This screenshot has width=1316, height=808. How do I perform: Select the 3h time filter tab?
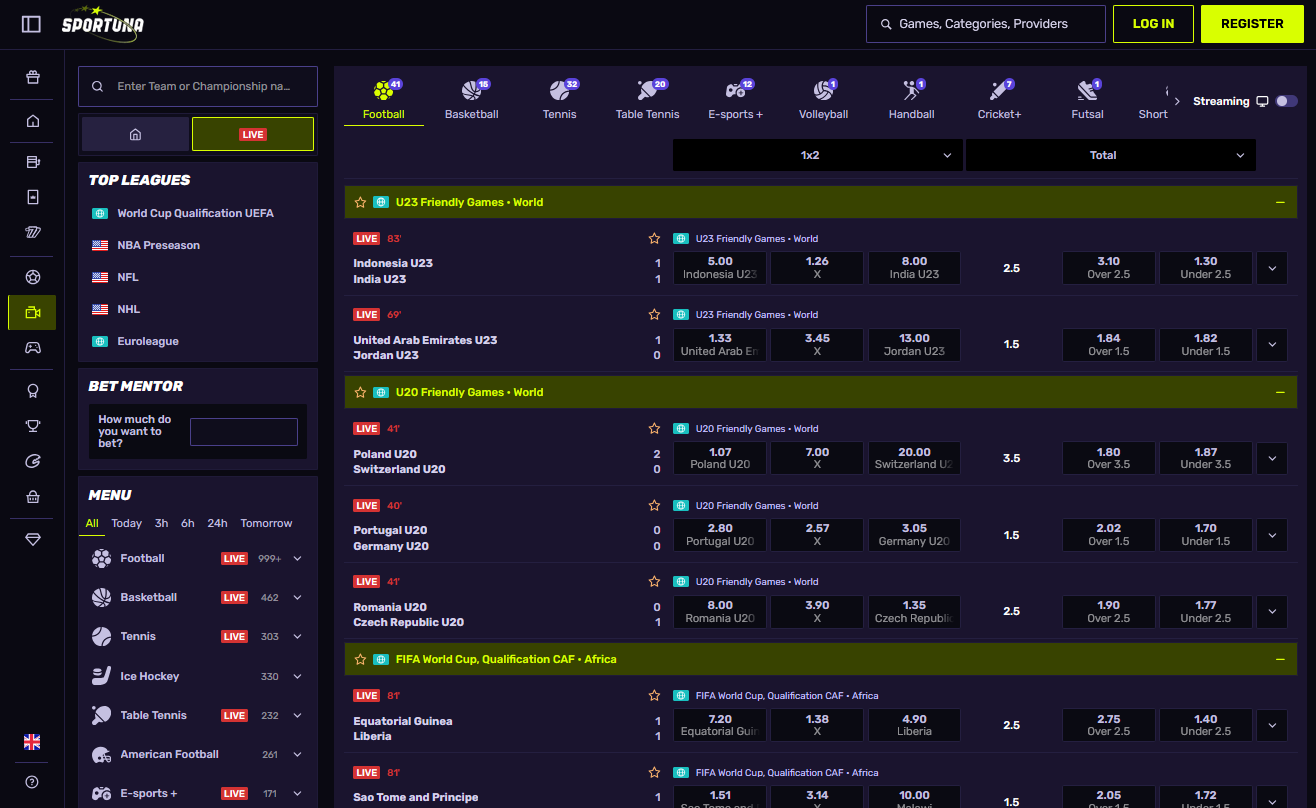[161, 523]
